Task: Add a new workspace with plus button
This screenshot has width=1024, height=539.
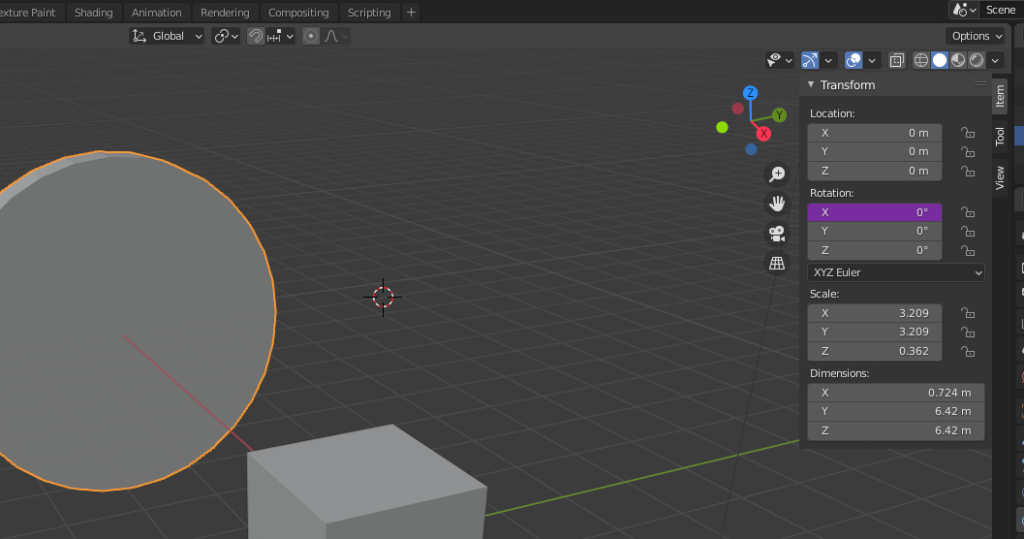Action: point(411,12)
